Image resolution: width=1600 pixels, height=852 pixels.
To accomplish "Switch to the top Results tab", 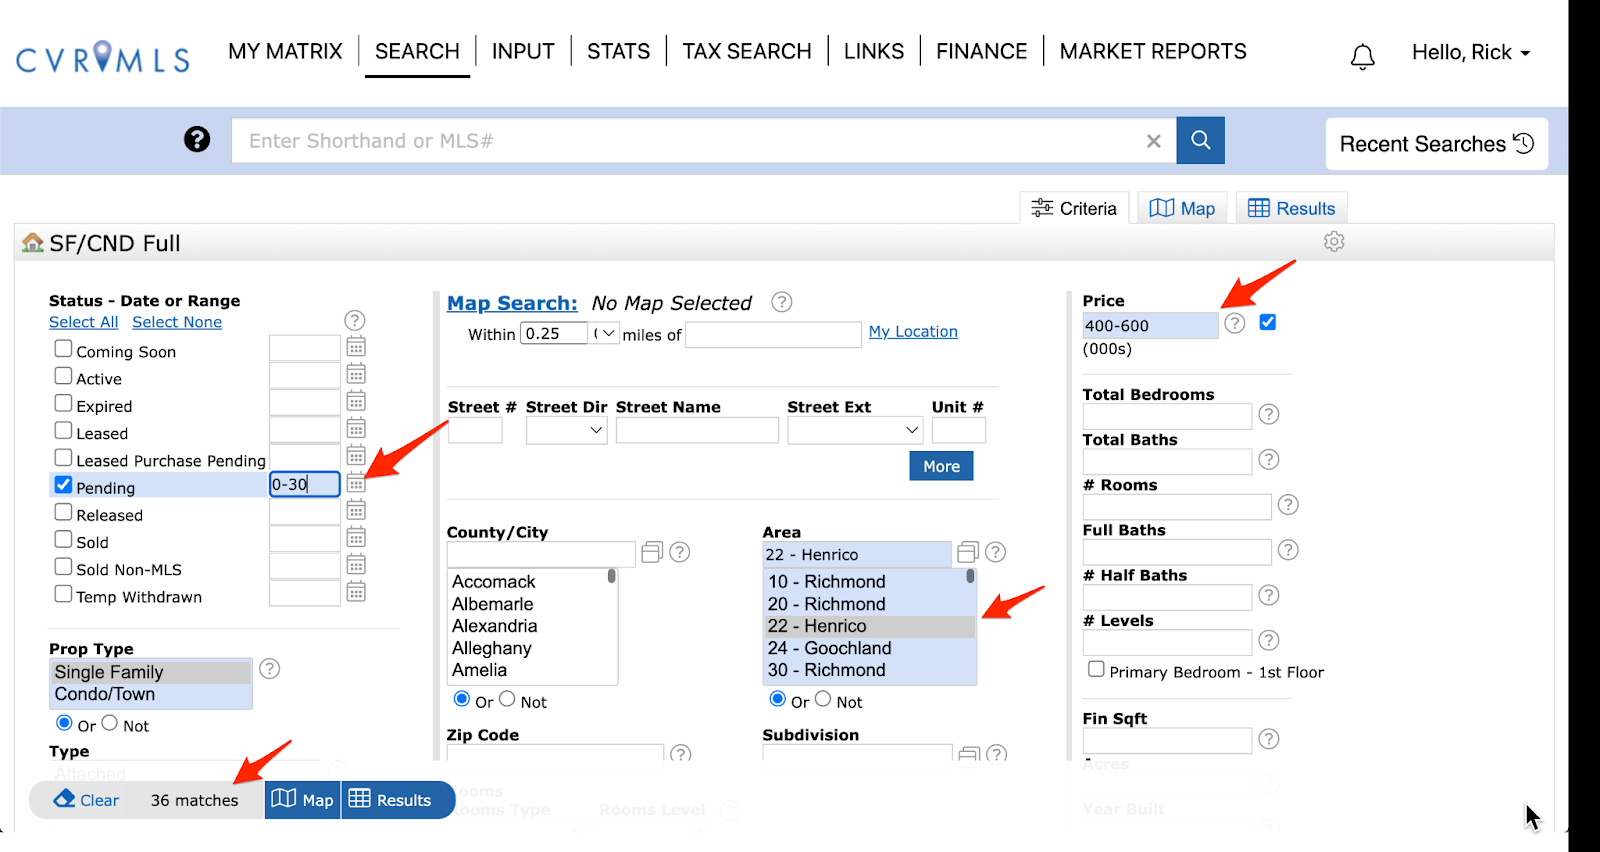I will coord(1292,208).
